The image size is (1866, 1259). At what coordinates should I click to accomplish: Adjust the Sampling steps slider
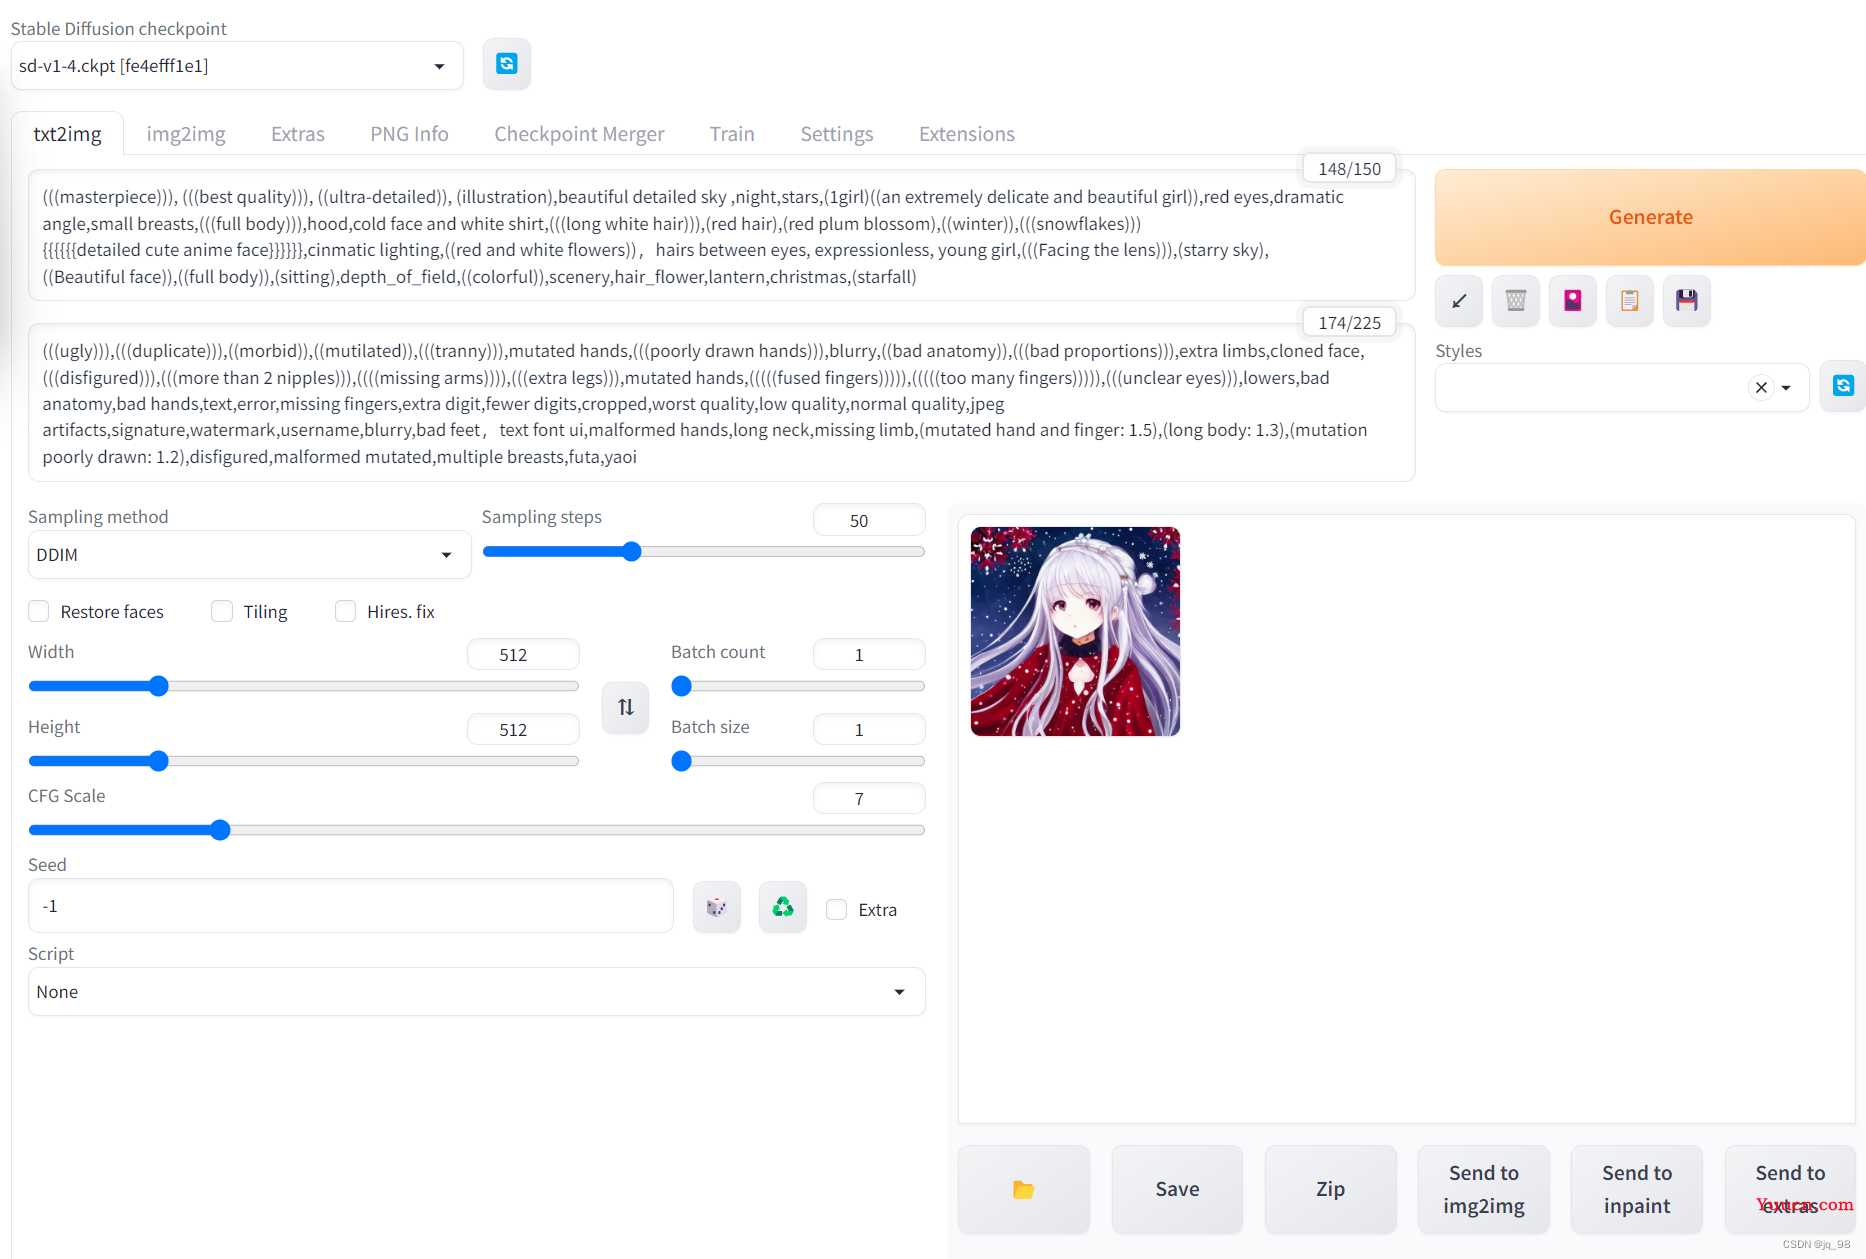pos(703,552)
